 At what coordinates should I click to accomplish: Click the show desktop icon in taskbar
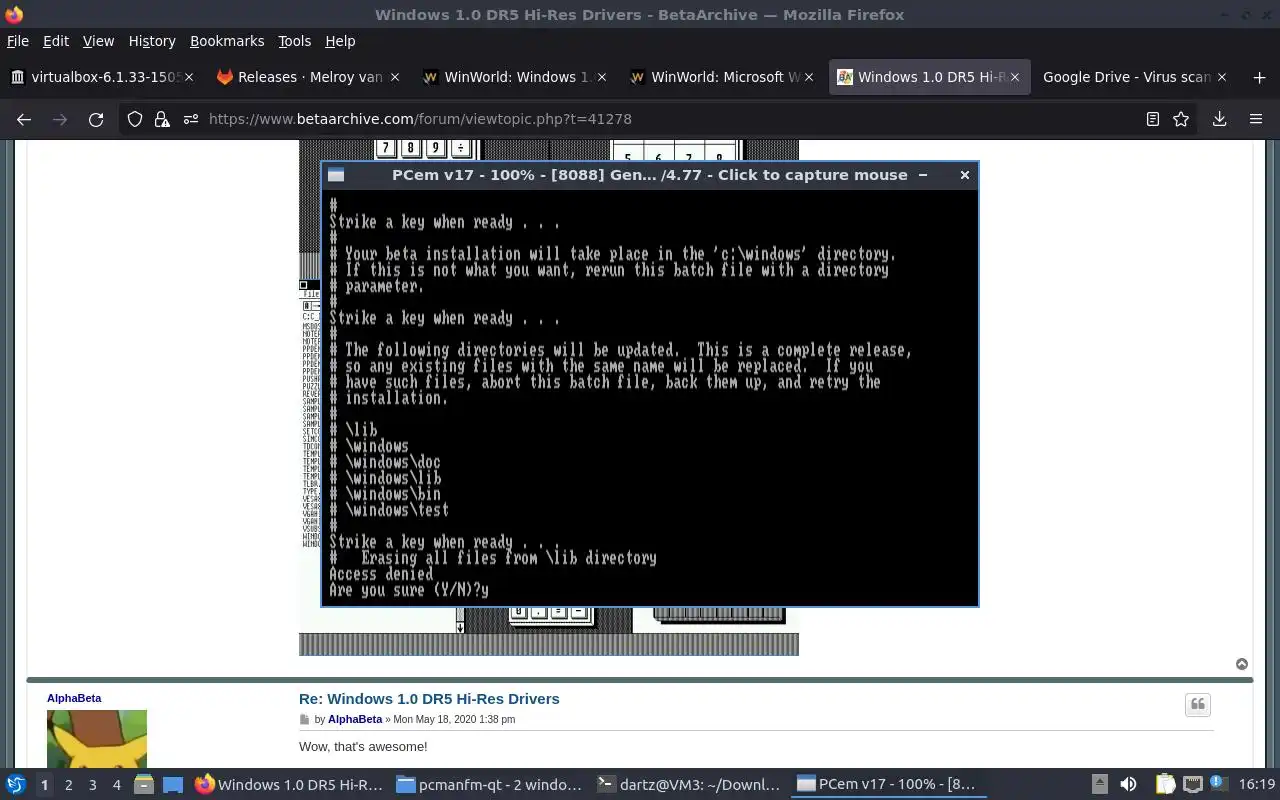[172, 785]
